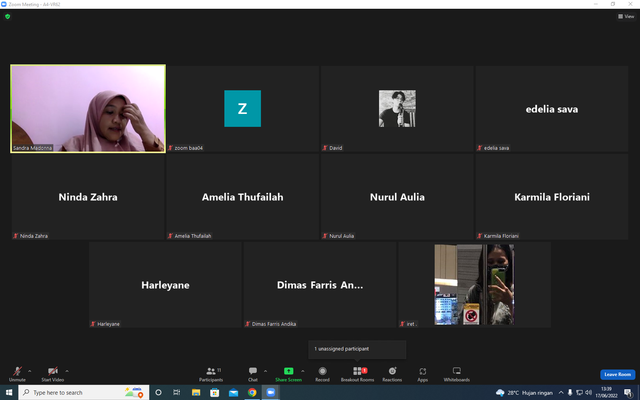
Task: Click the 'iret .' name label
Action: [x=411, y=324]
